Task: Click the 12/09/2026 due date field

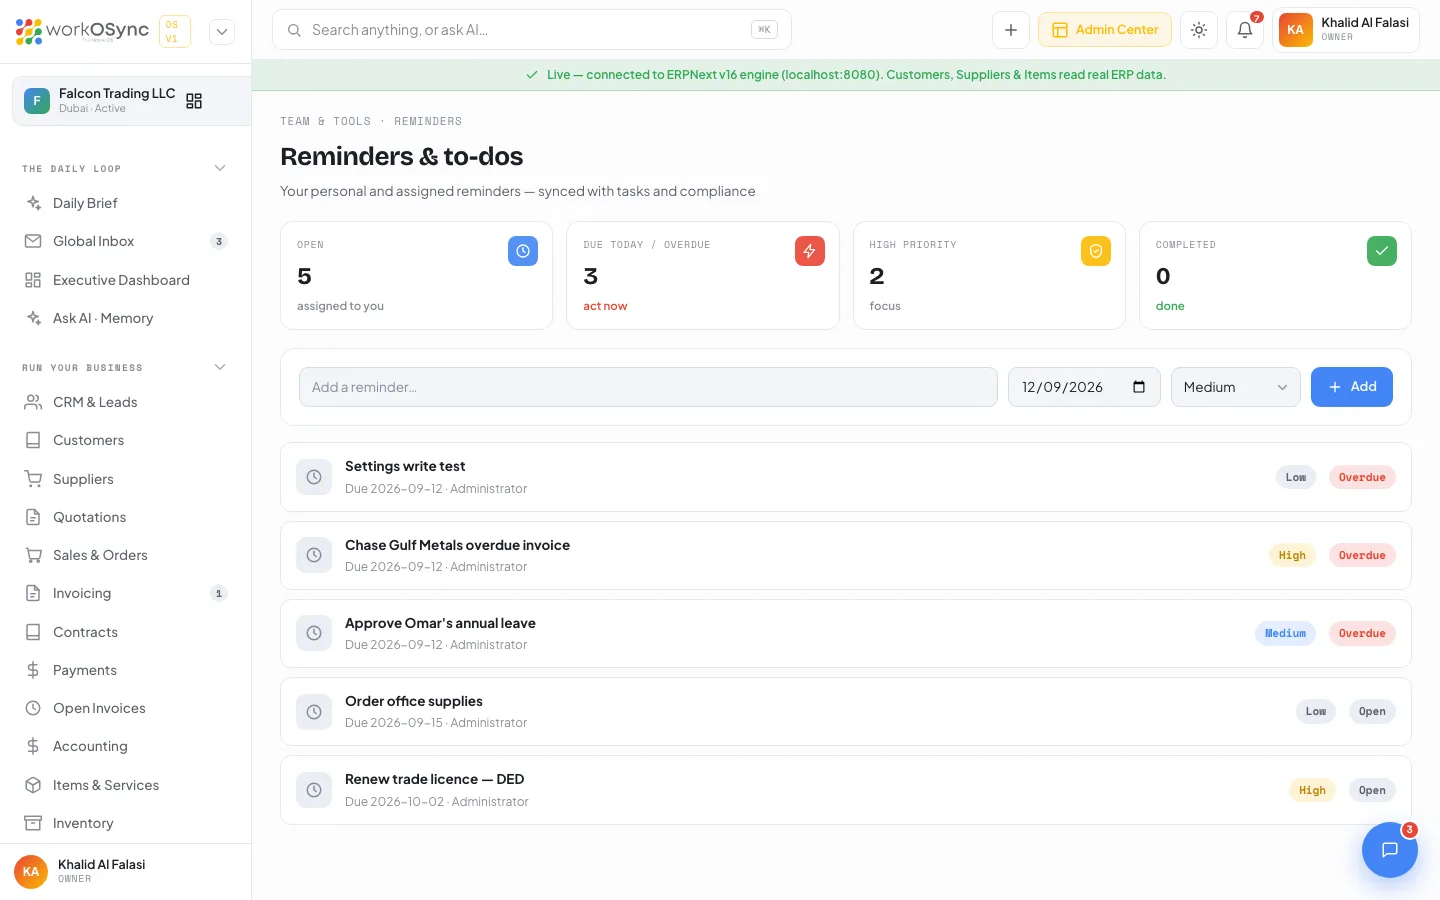Action: click(1084, 387)
